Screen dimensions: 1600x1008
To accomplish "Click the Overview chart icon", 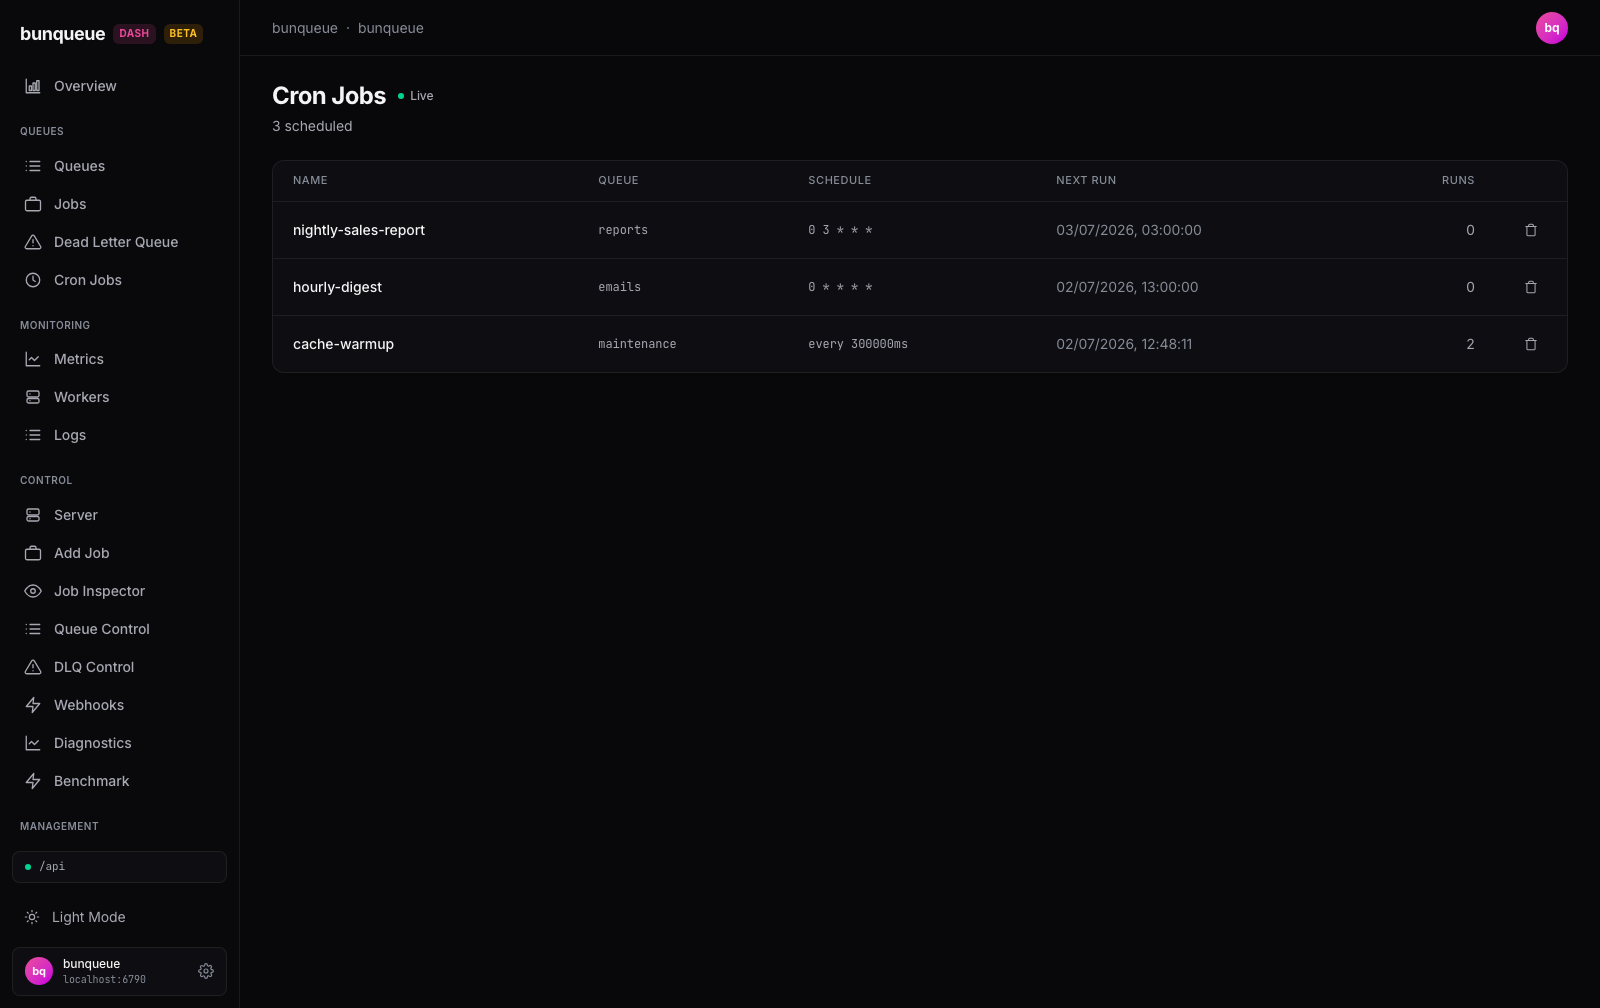I will click(x=33, y=86).
